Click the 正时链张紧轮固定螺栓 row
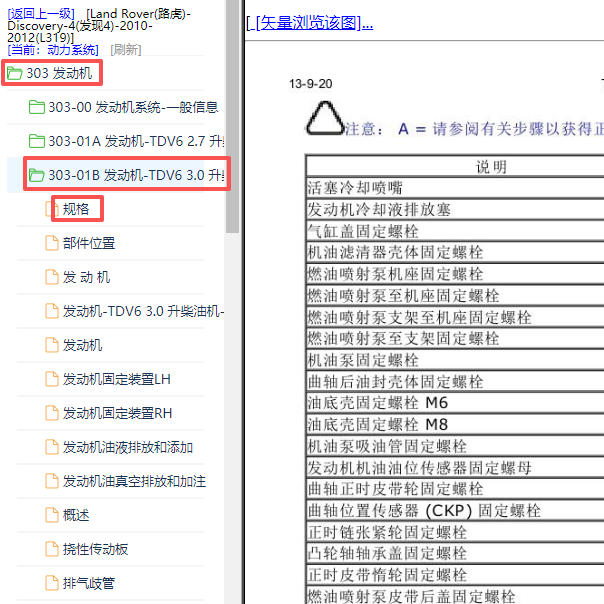This screenshot has width=604, height=604. [x=455, y=532]
